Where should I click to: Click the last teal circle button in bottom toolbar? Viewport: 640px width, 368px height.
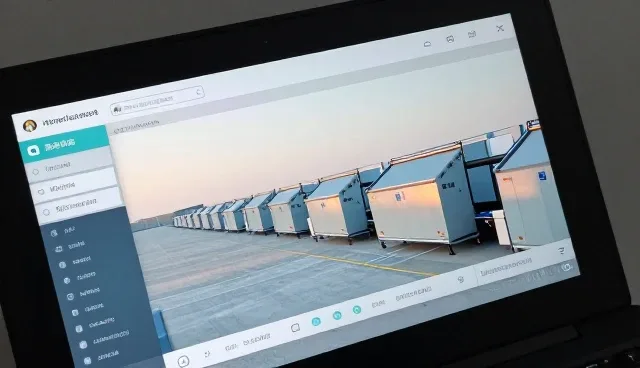[x=357, y=310]
